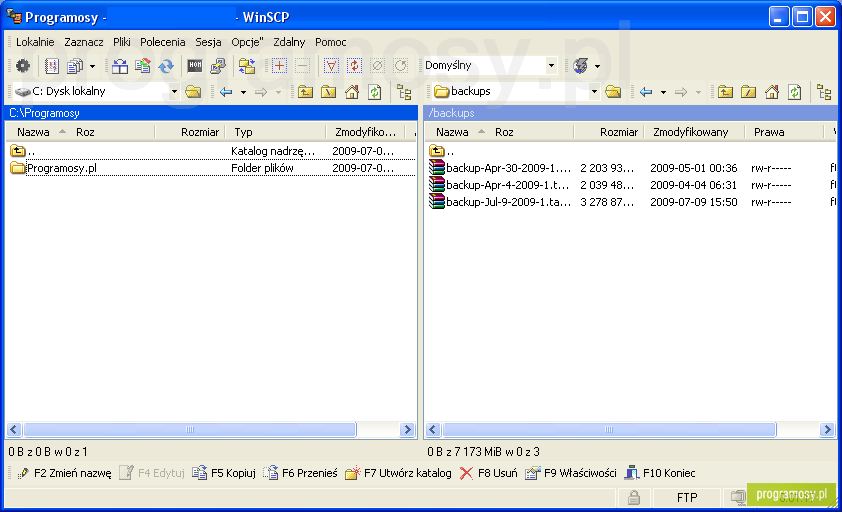Click F8 Usuń button

coord(488,473)
